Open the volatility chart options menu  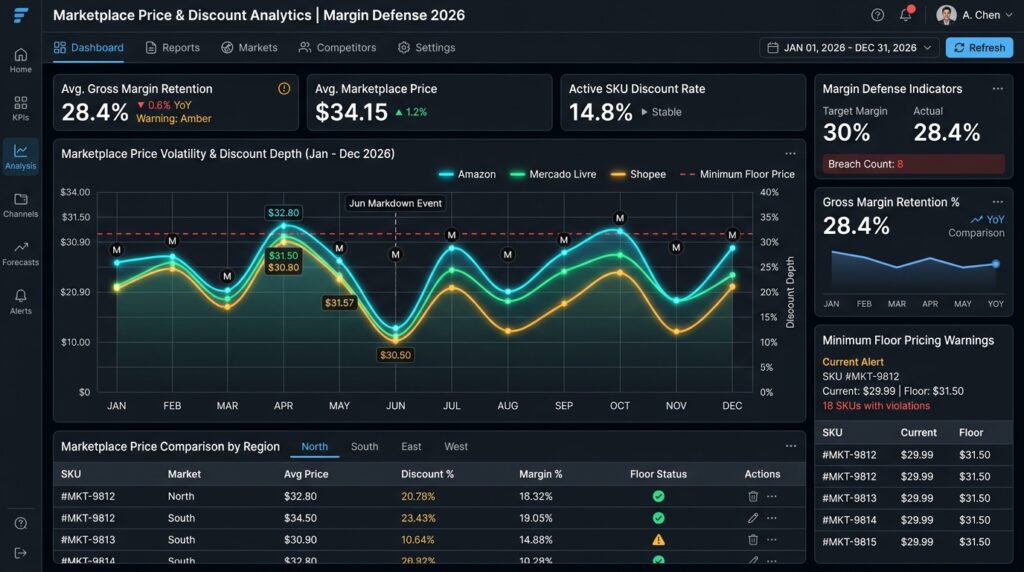790,153
